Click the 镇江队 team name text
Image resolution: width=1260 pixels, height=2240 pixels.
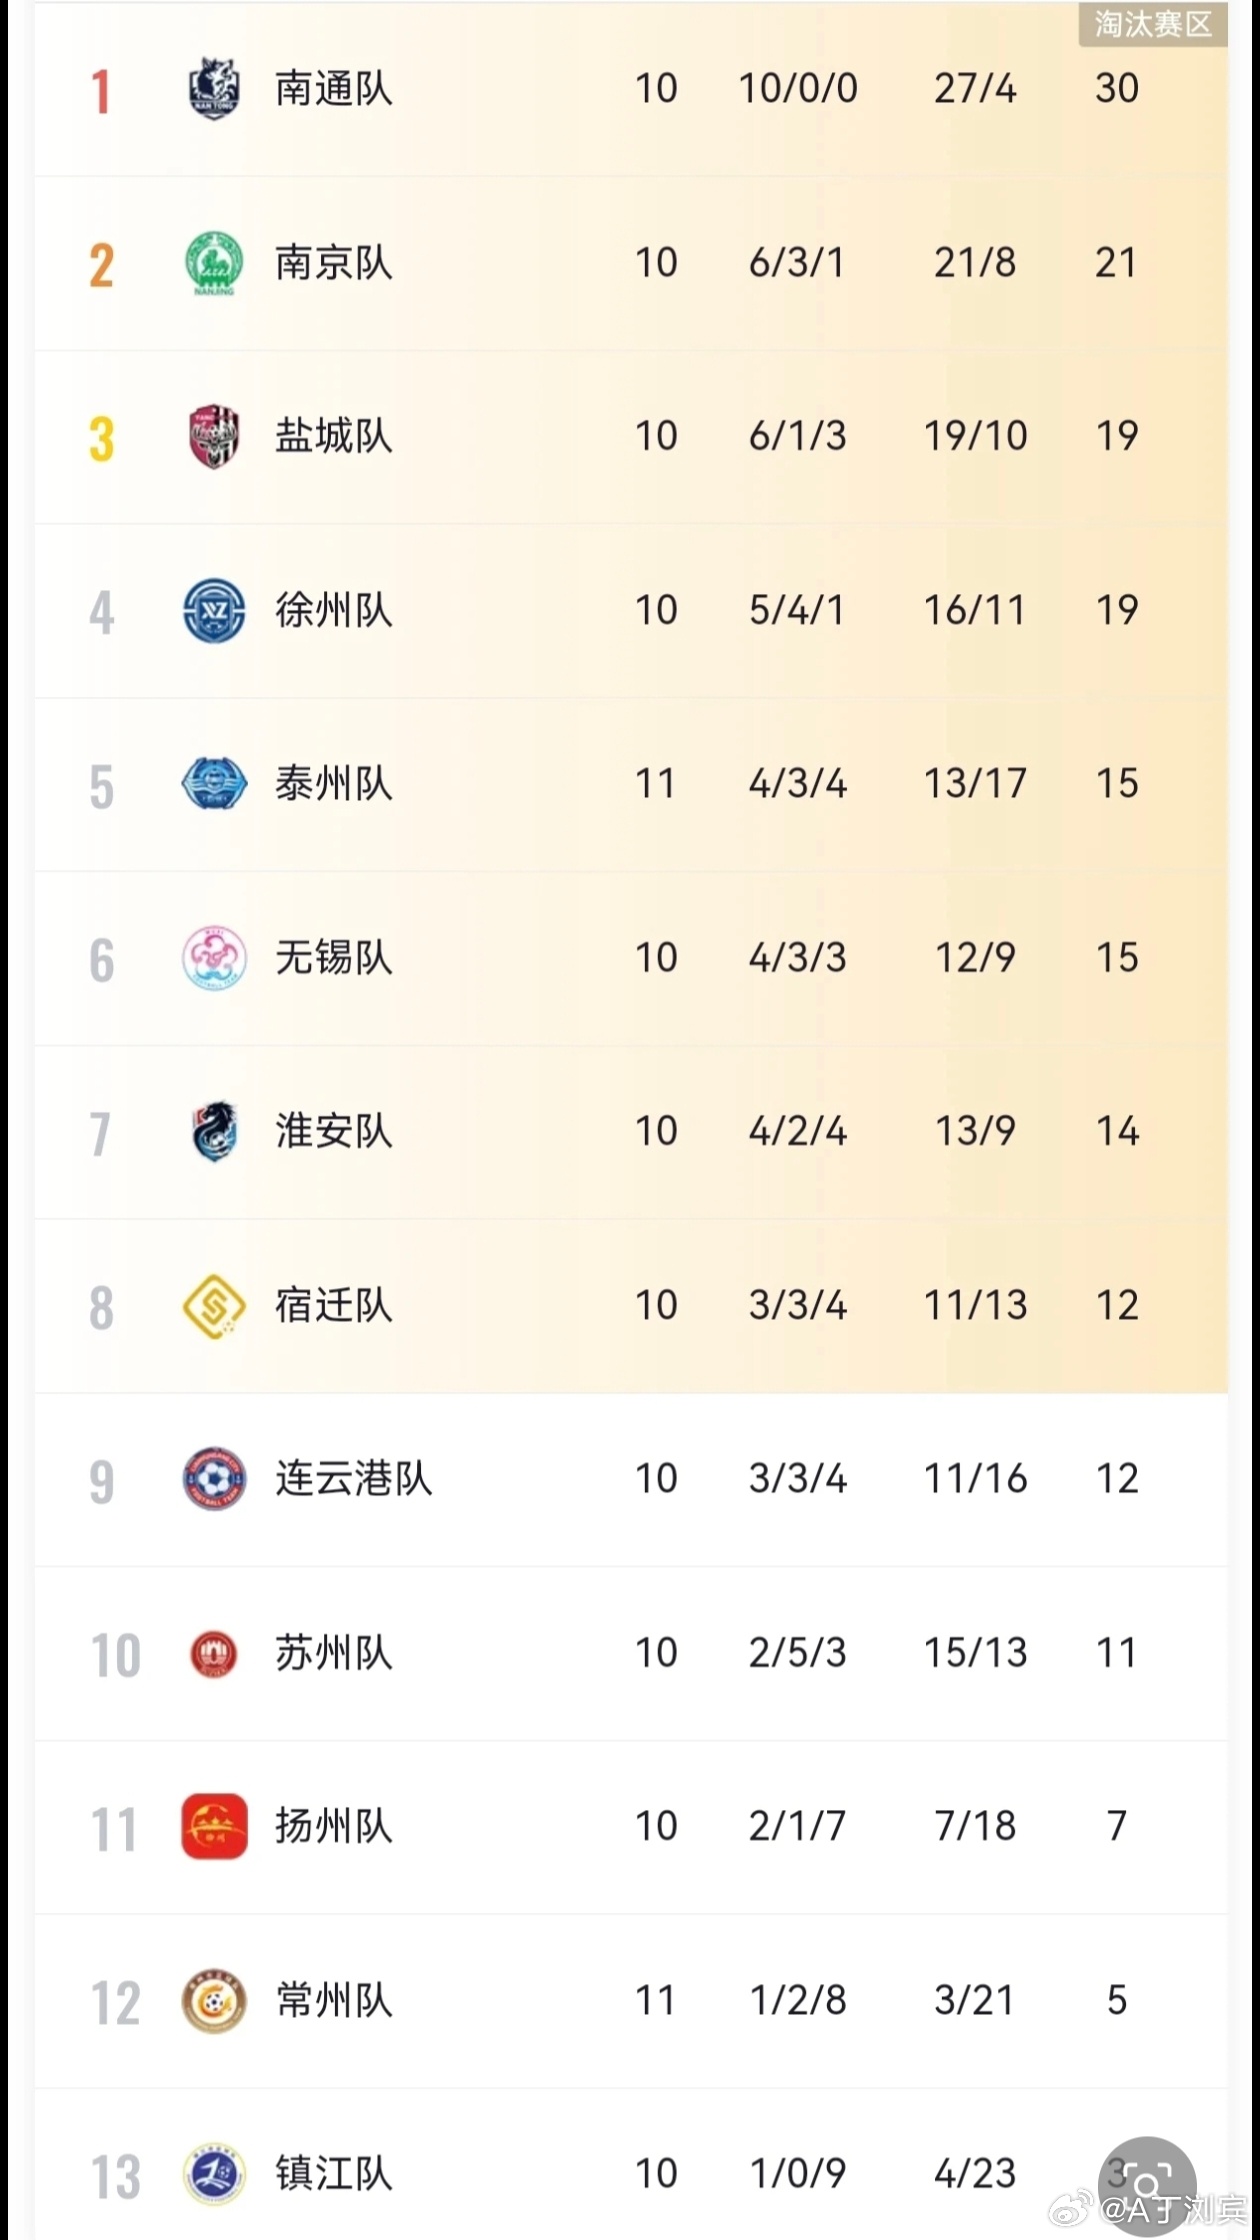coord(334,2174)
